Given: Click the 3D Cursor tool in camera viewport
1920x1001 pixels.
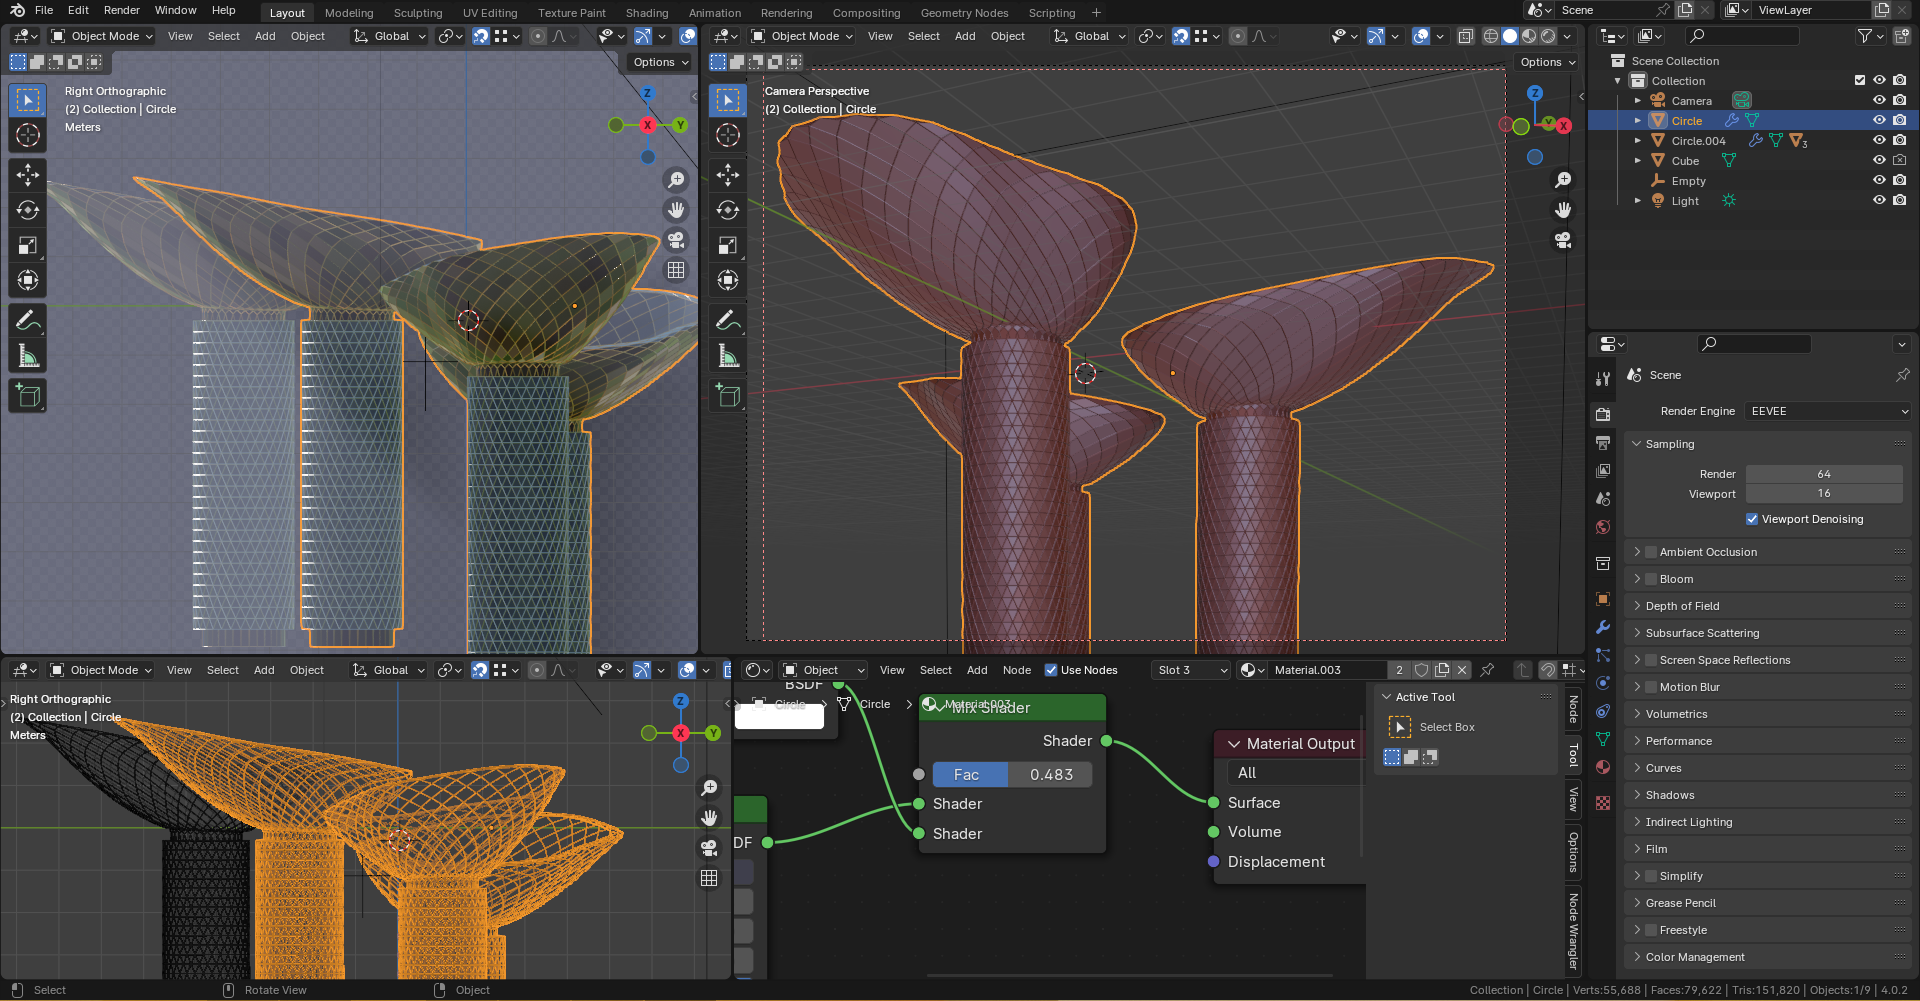Looking at the screenshot, I should click(728, 135).
